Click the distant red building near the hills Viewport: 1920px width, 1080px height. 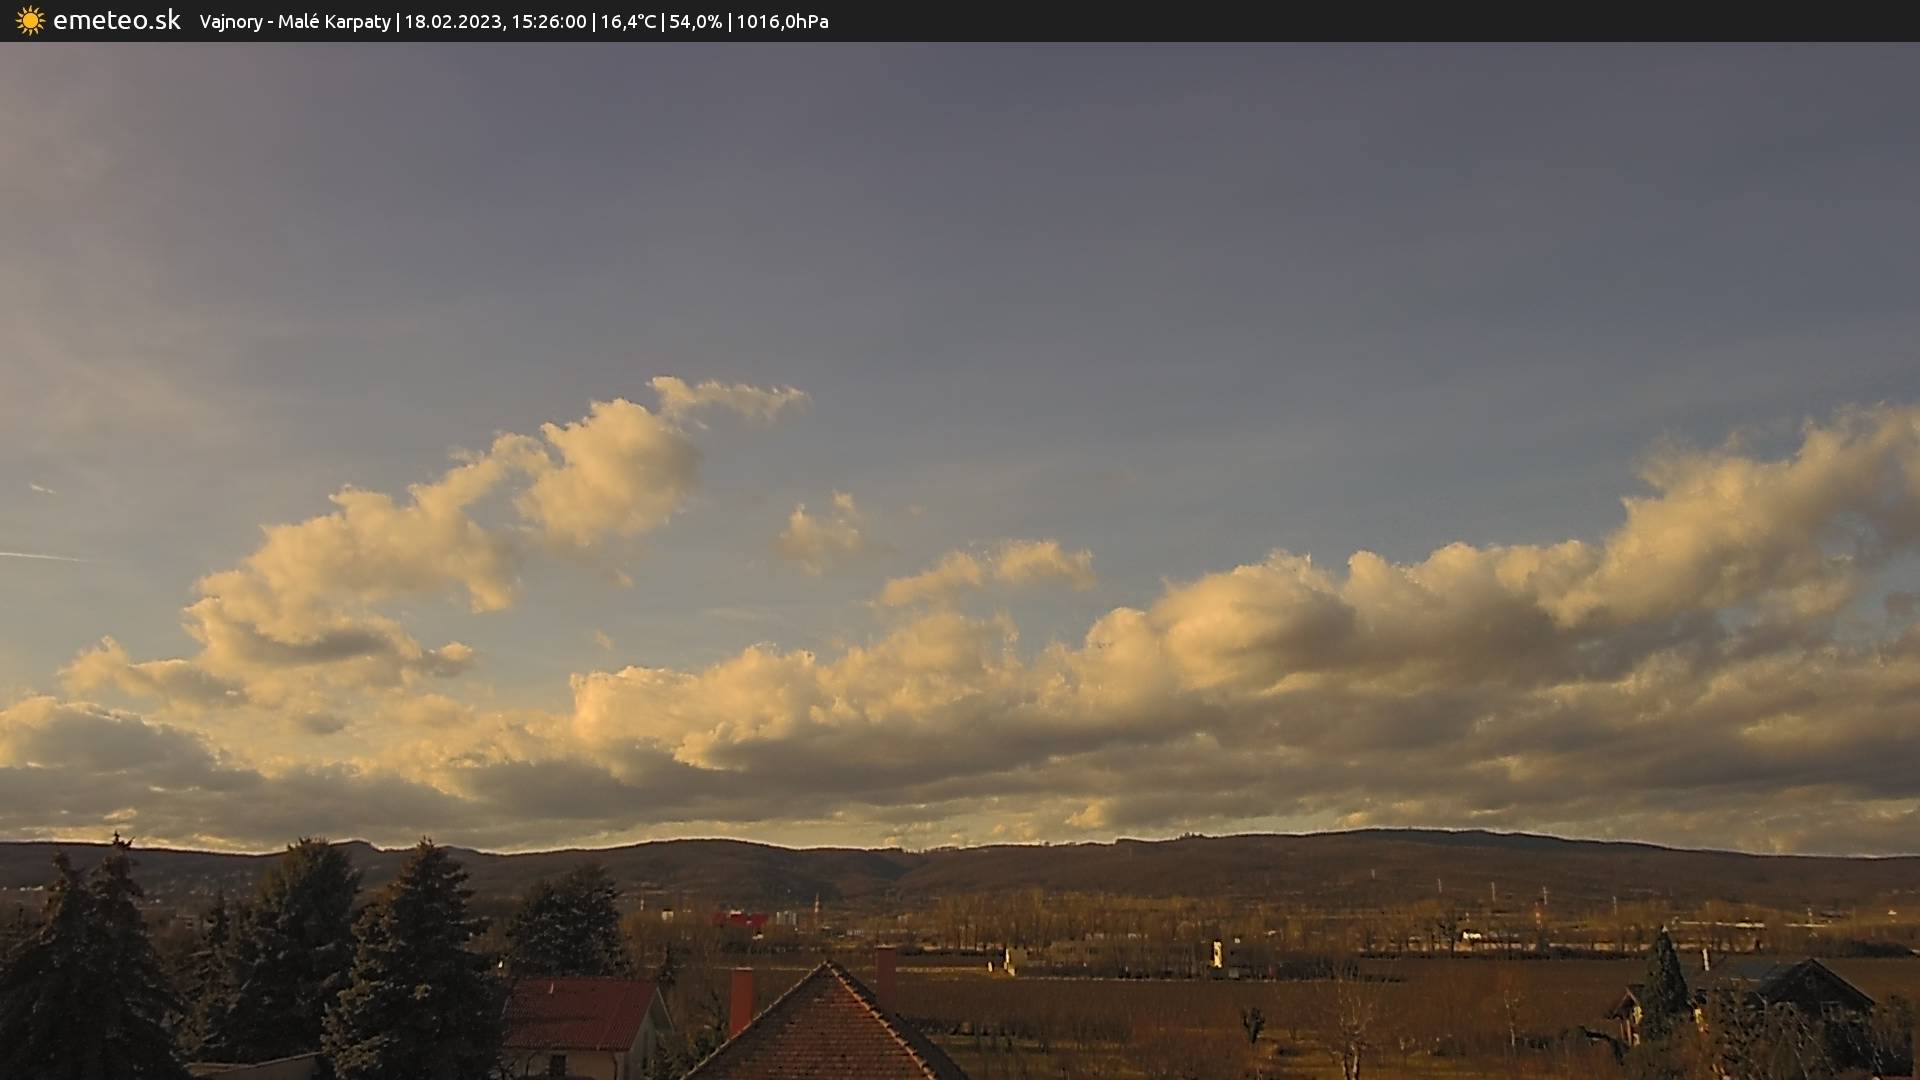pyautogui.click(x=740, y=919)
